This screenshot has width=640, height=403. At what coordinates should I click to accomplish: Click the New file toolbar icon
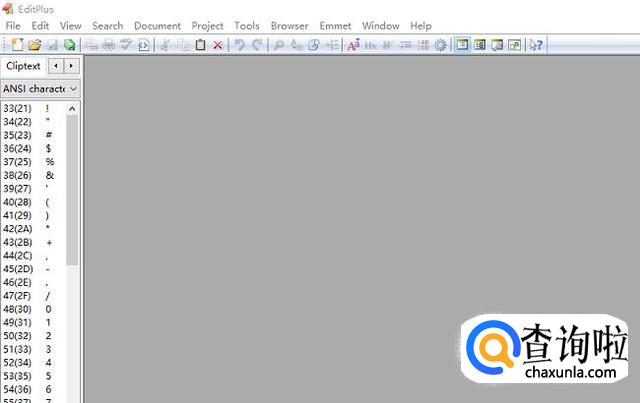pos(17,45)
